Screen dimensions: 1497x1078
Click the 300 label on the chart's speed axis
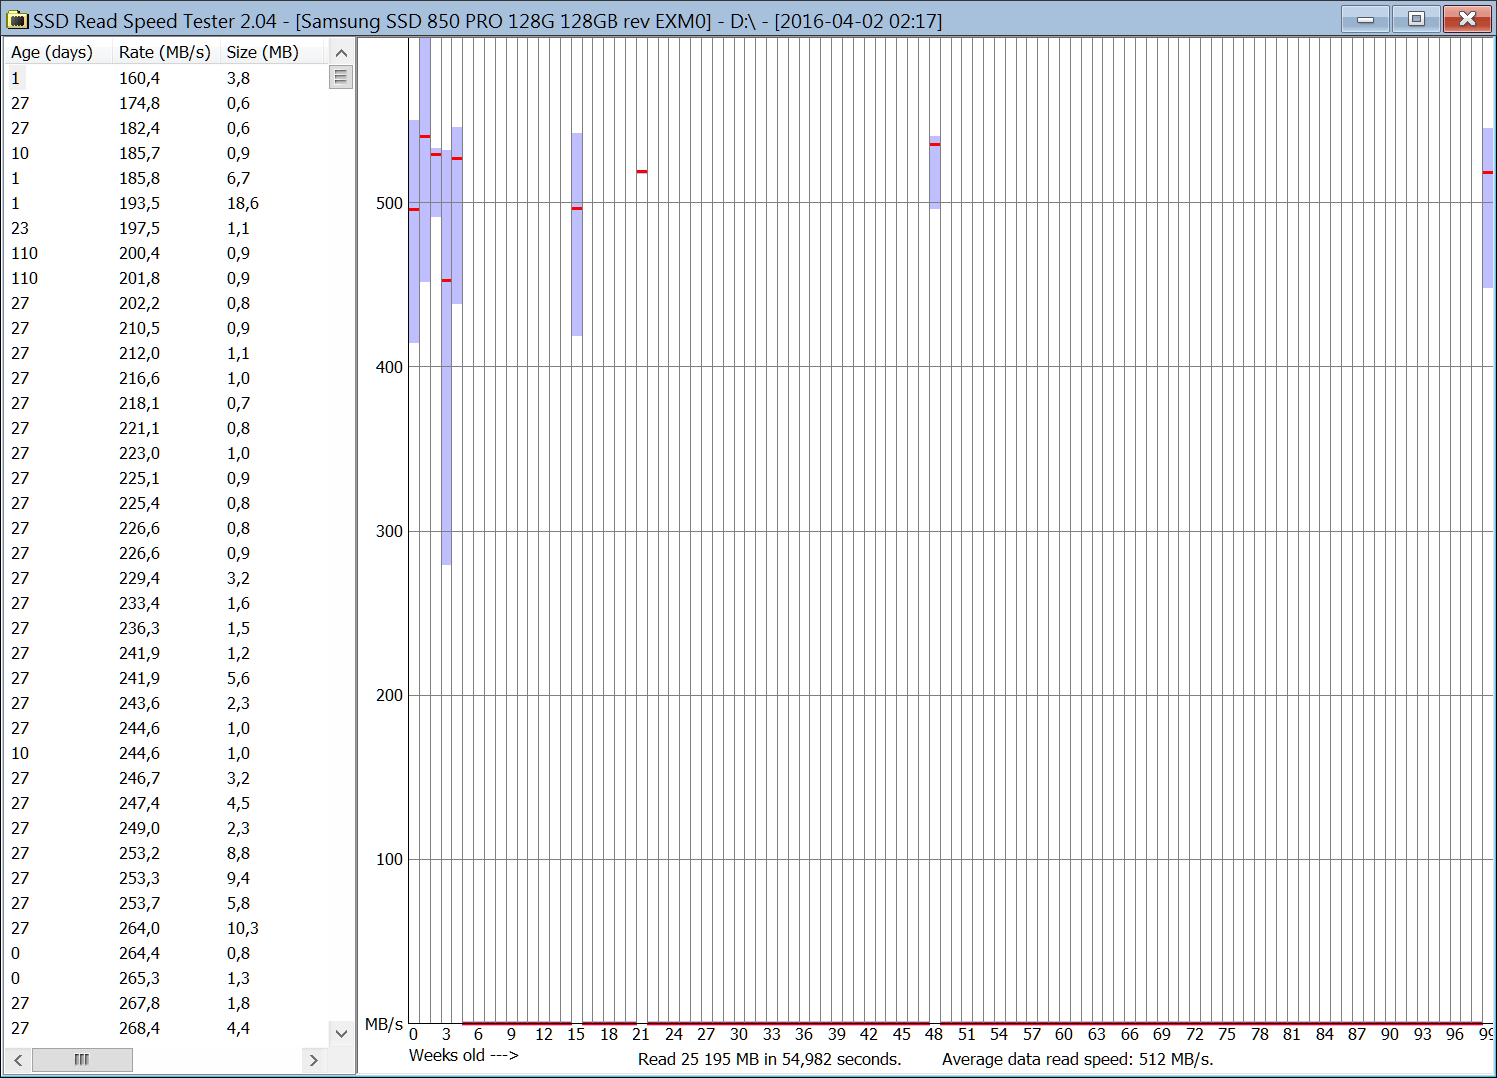tap(389, 531)
